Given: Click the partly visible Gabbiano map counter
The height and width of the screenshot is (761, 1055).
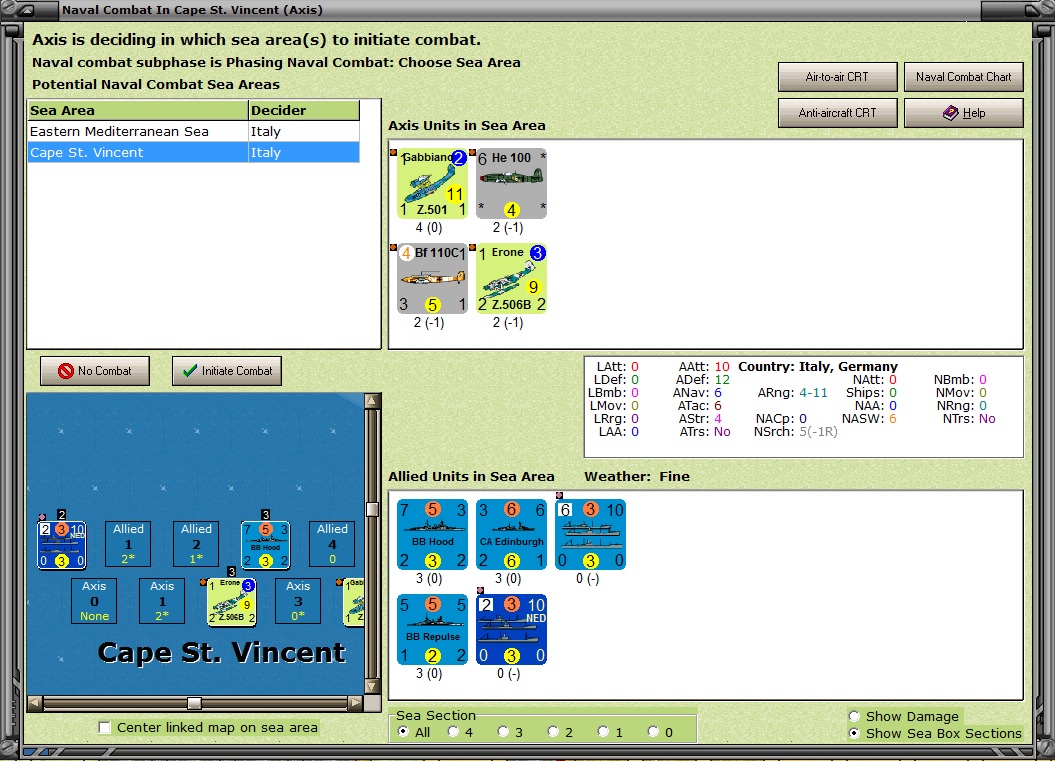Looking at the screenshot, I should point(354,602).
